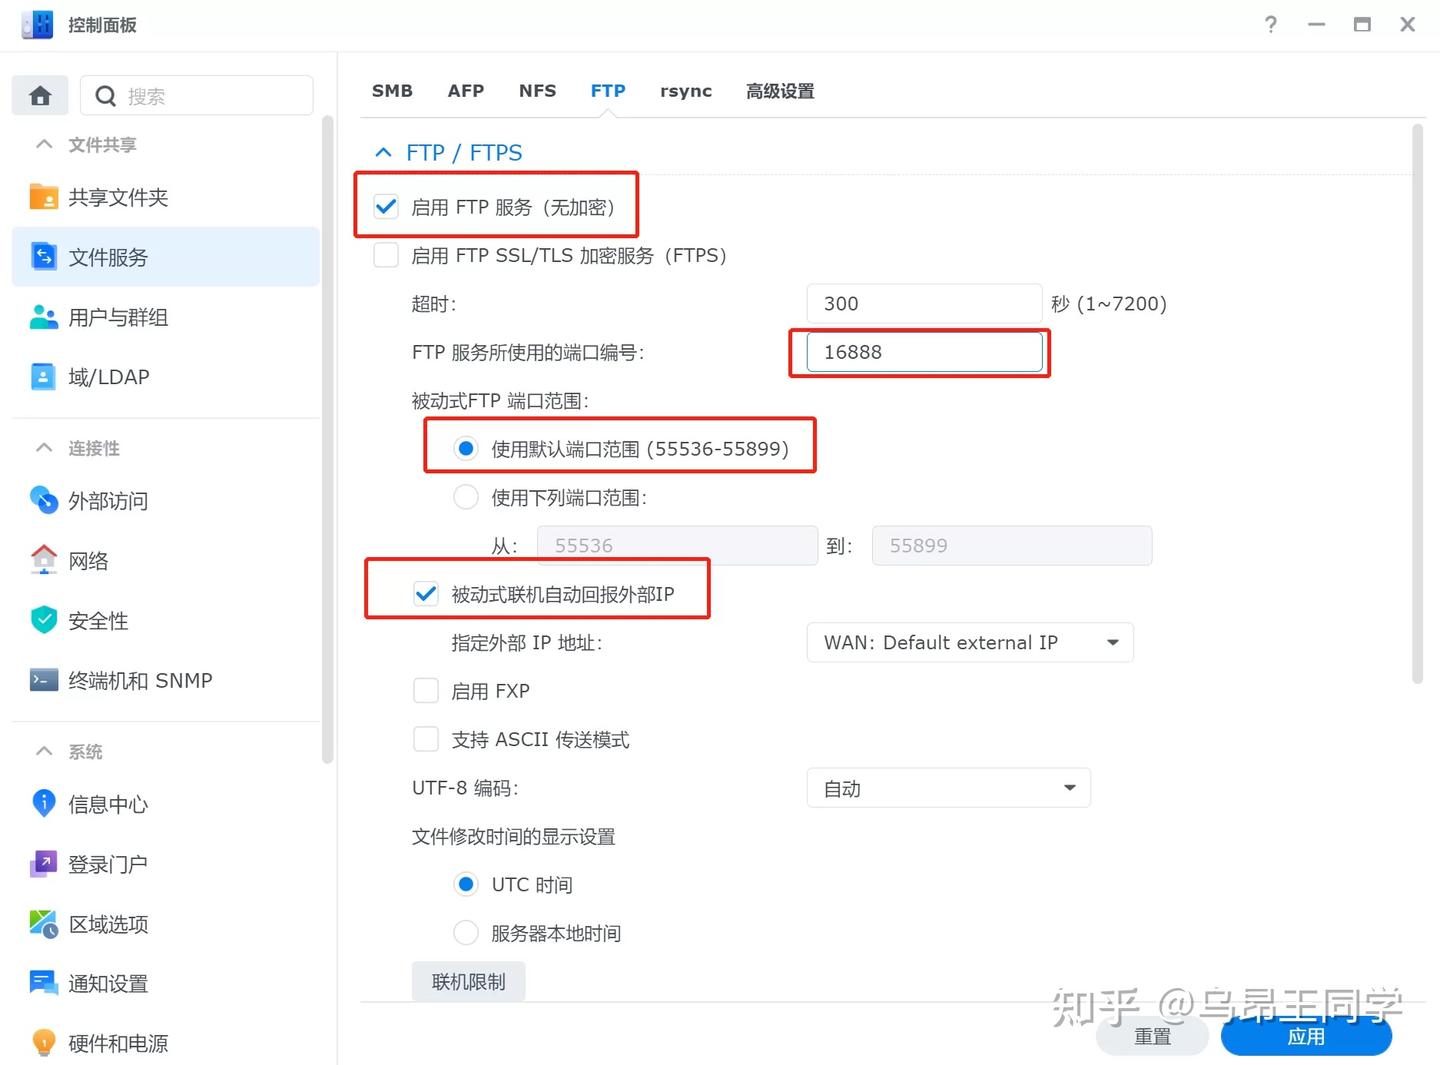
Task: Toggle the 启用 FXP checkbox
Action: coord(426,691)
